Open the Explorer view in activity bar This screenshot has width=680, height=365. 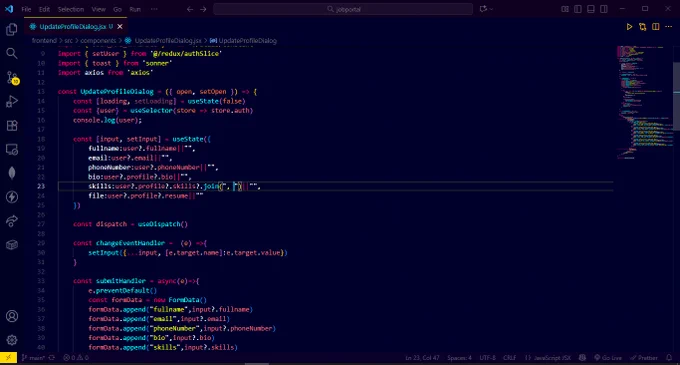[x=12, y=29]
